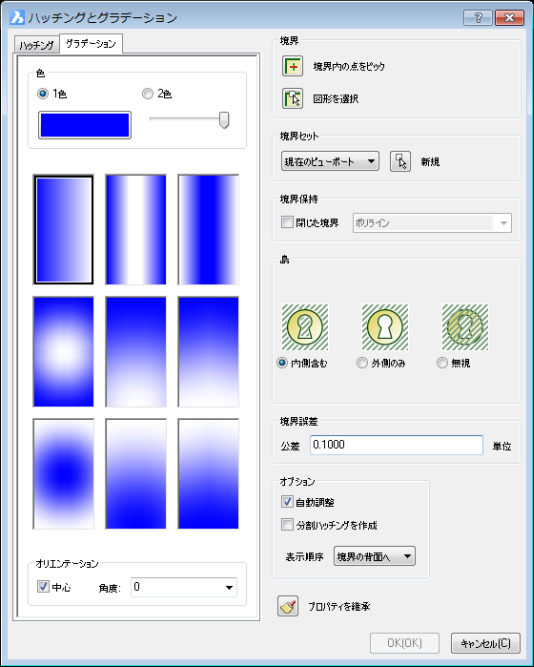This screenshot has width=534, height=667.
Task: Select the グラデーション tab
Action: [91, 43]
